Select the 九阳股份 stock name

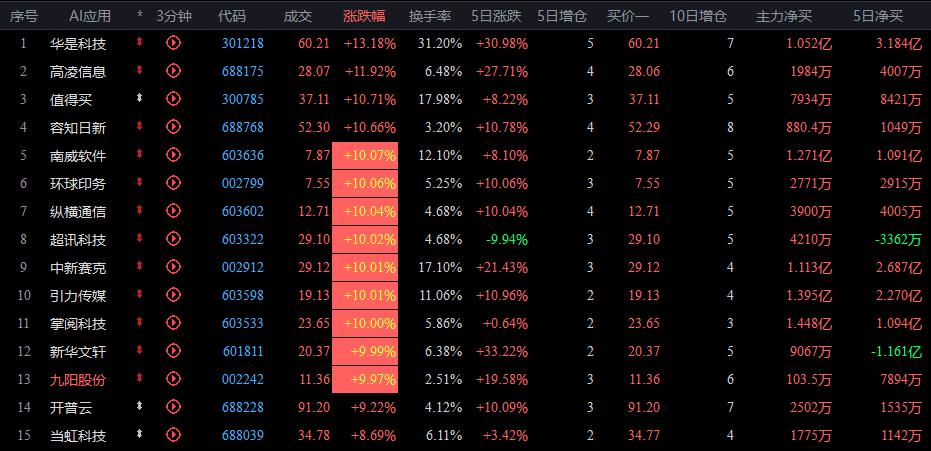point(78,379)
